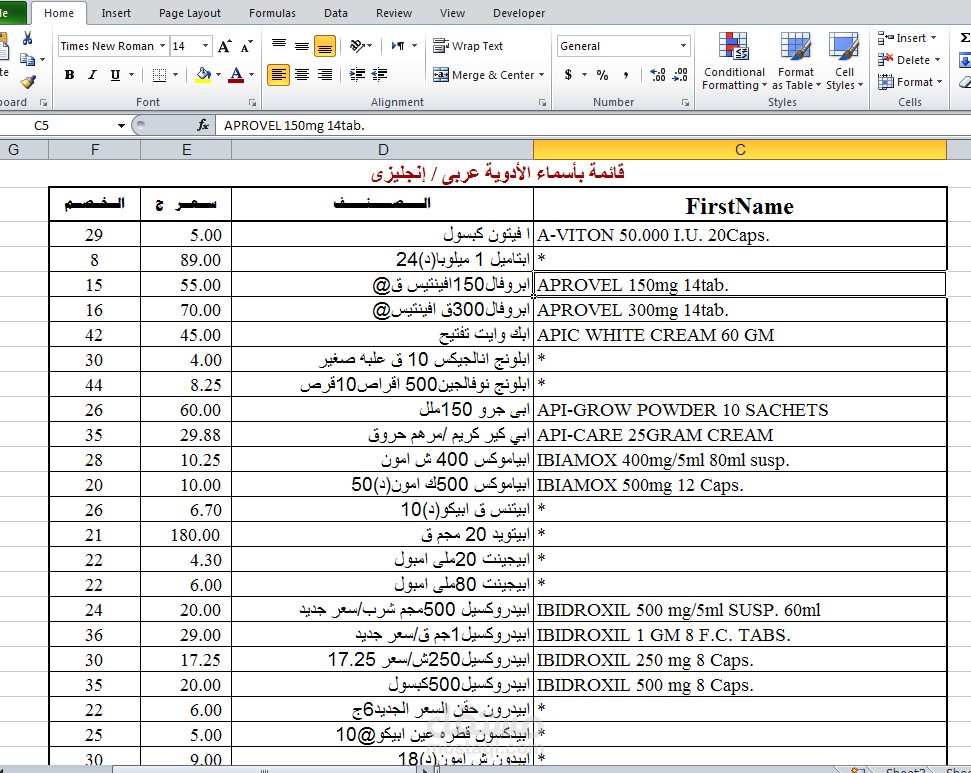Viewport: 971px width, 773px height.
Task: Toggle Align Text Left button
Action: coord(279,75)
